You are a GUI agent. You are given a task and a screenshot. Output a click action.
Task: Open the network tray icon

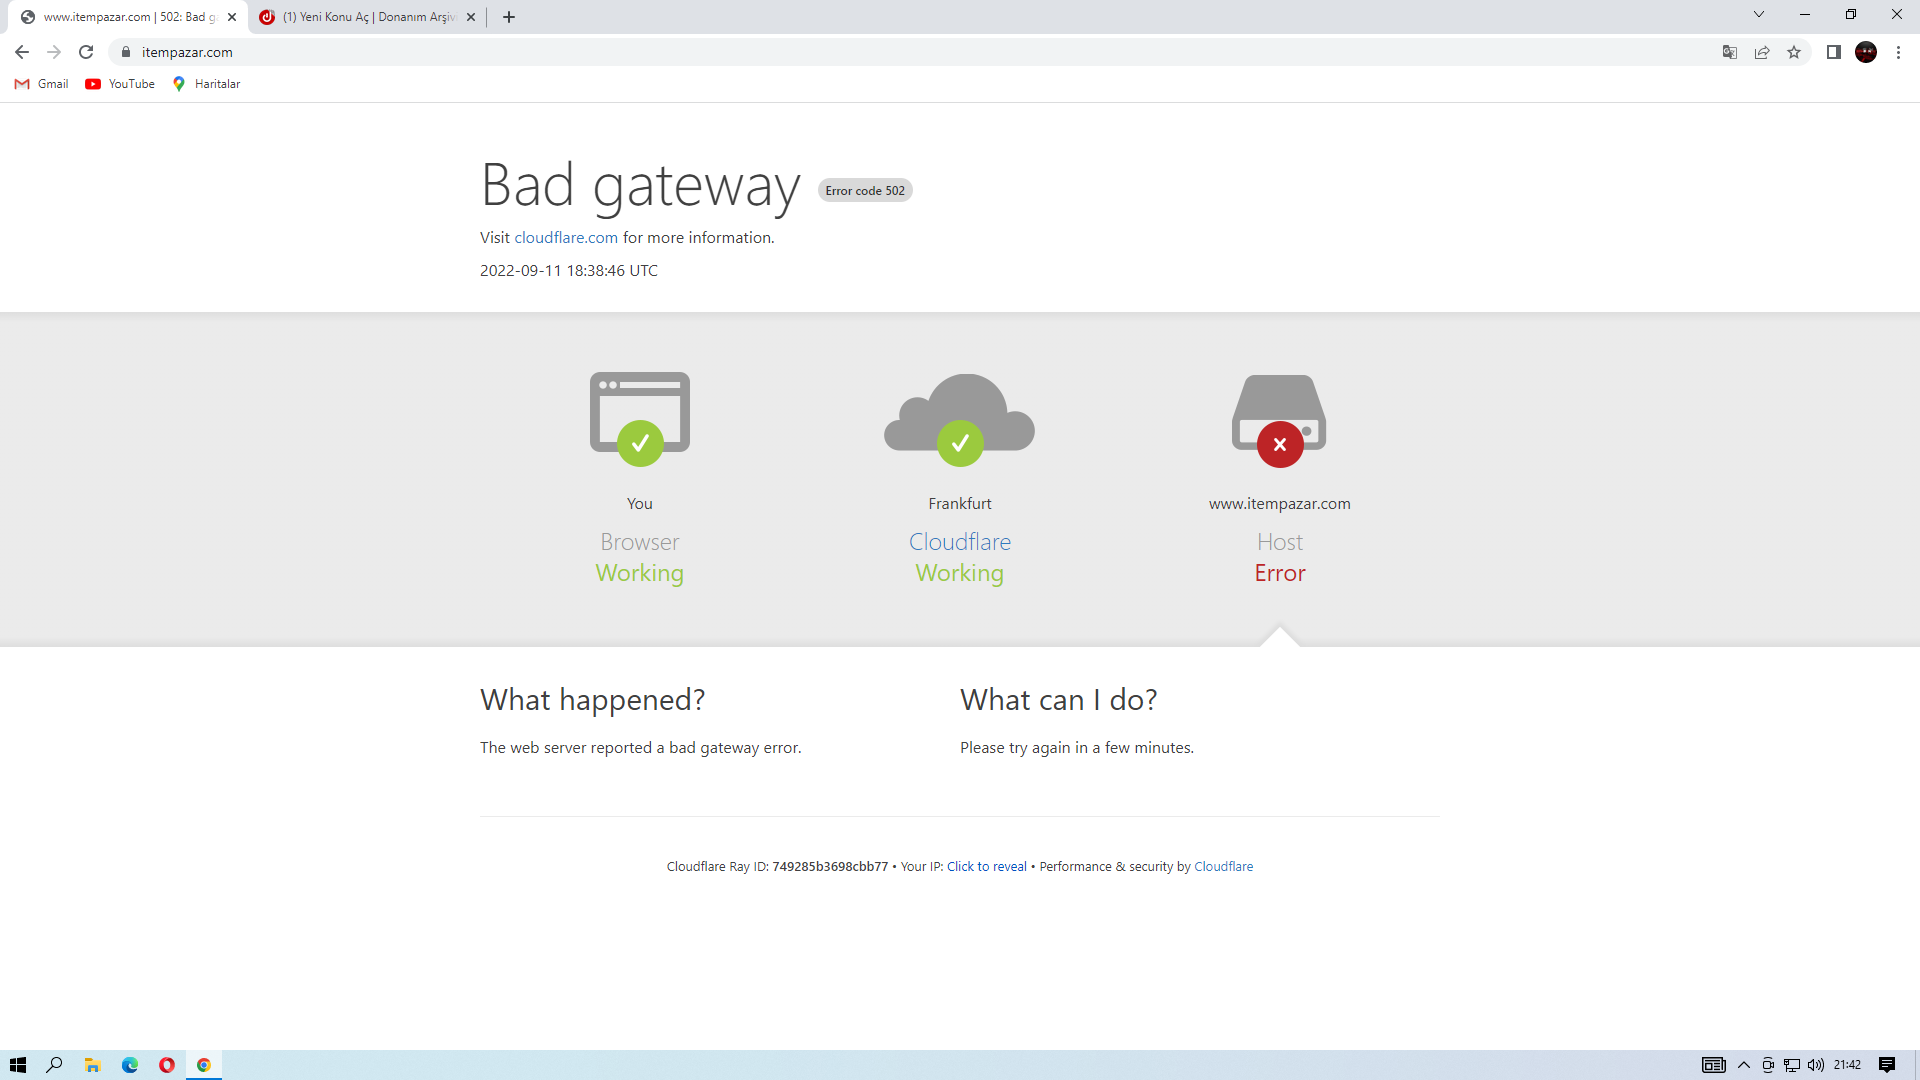click(x=1792, y=1065)
